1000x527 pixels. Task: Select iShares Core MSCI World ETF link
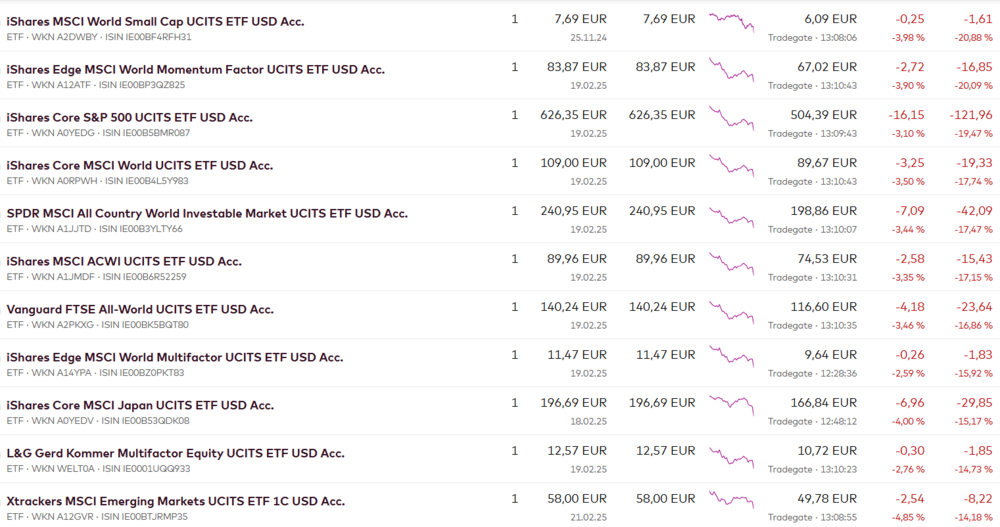(x=139, y=165)
